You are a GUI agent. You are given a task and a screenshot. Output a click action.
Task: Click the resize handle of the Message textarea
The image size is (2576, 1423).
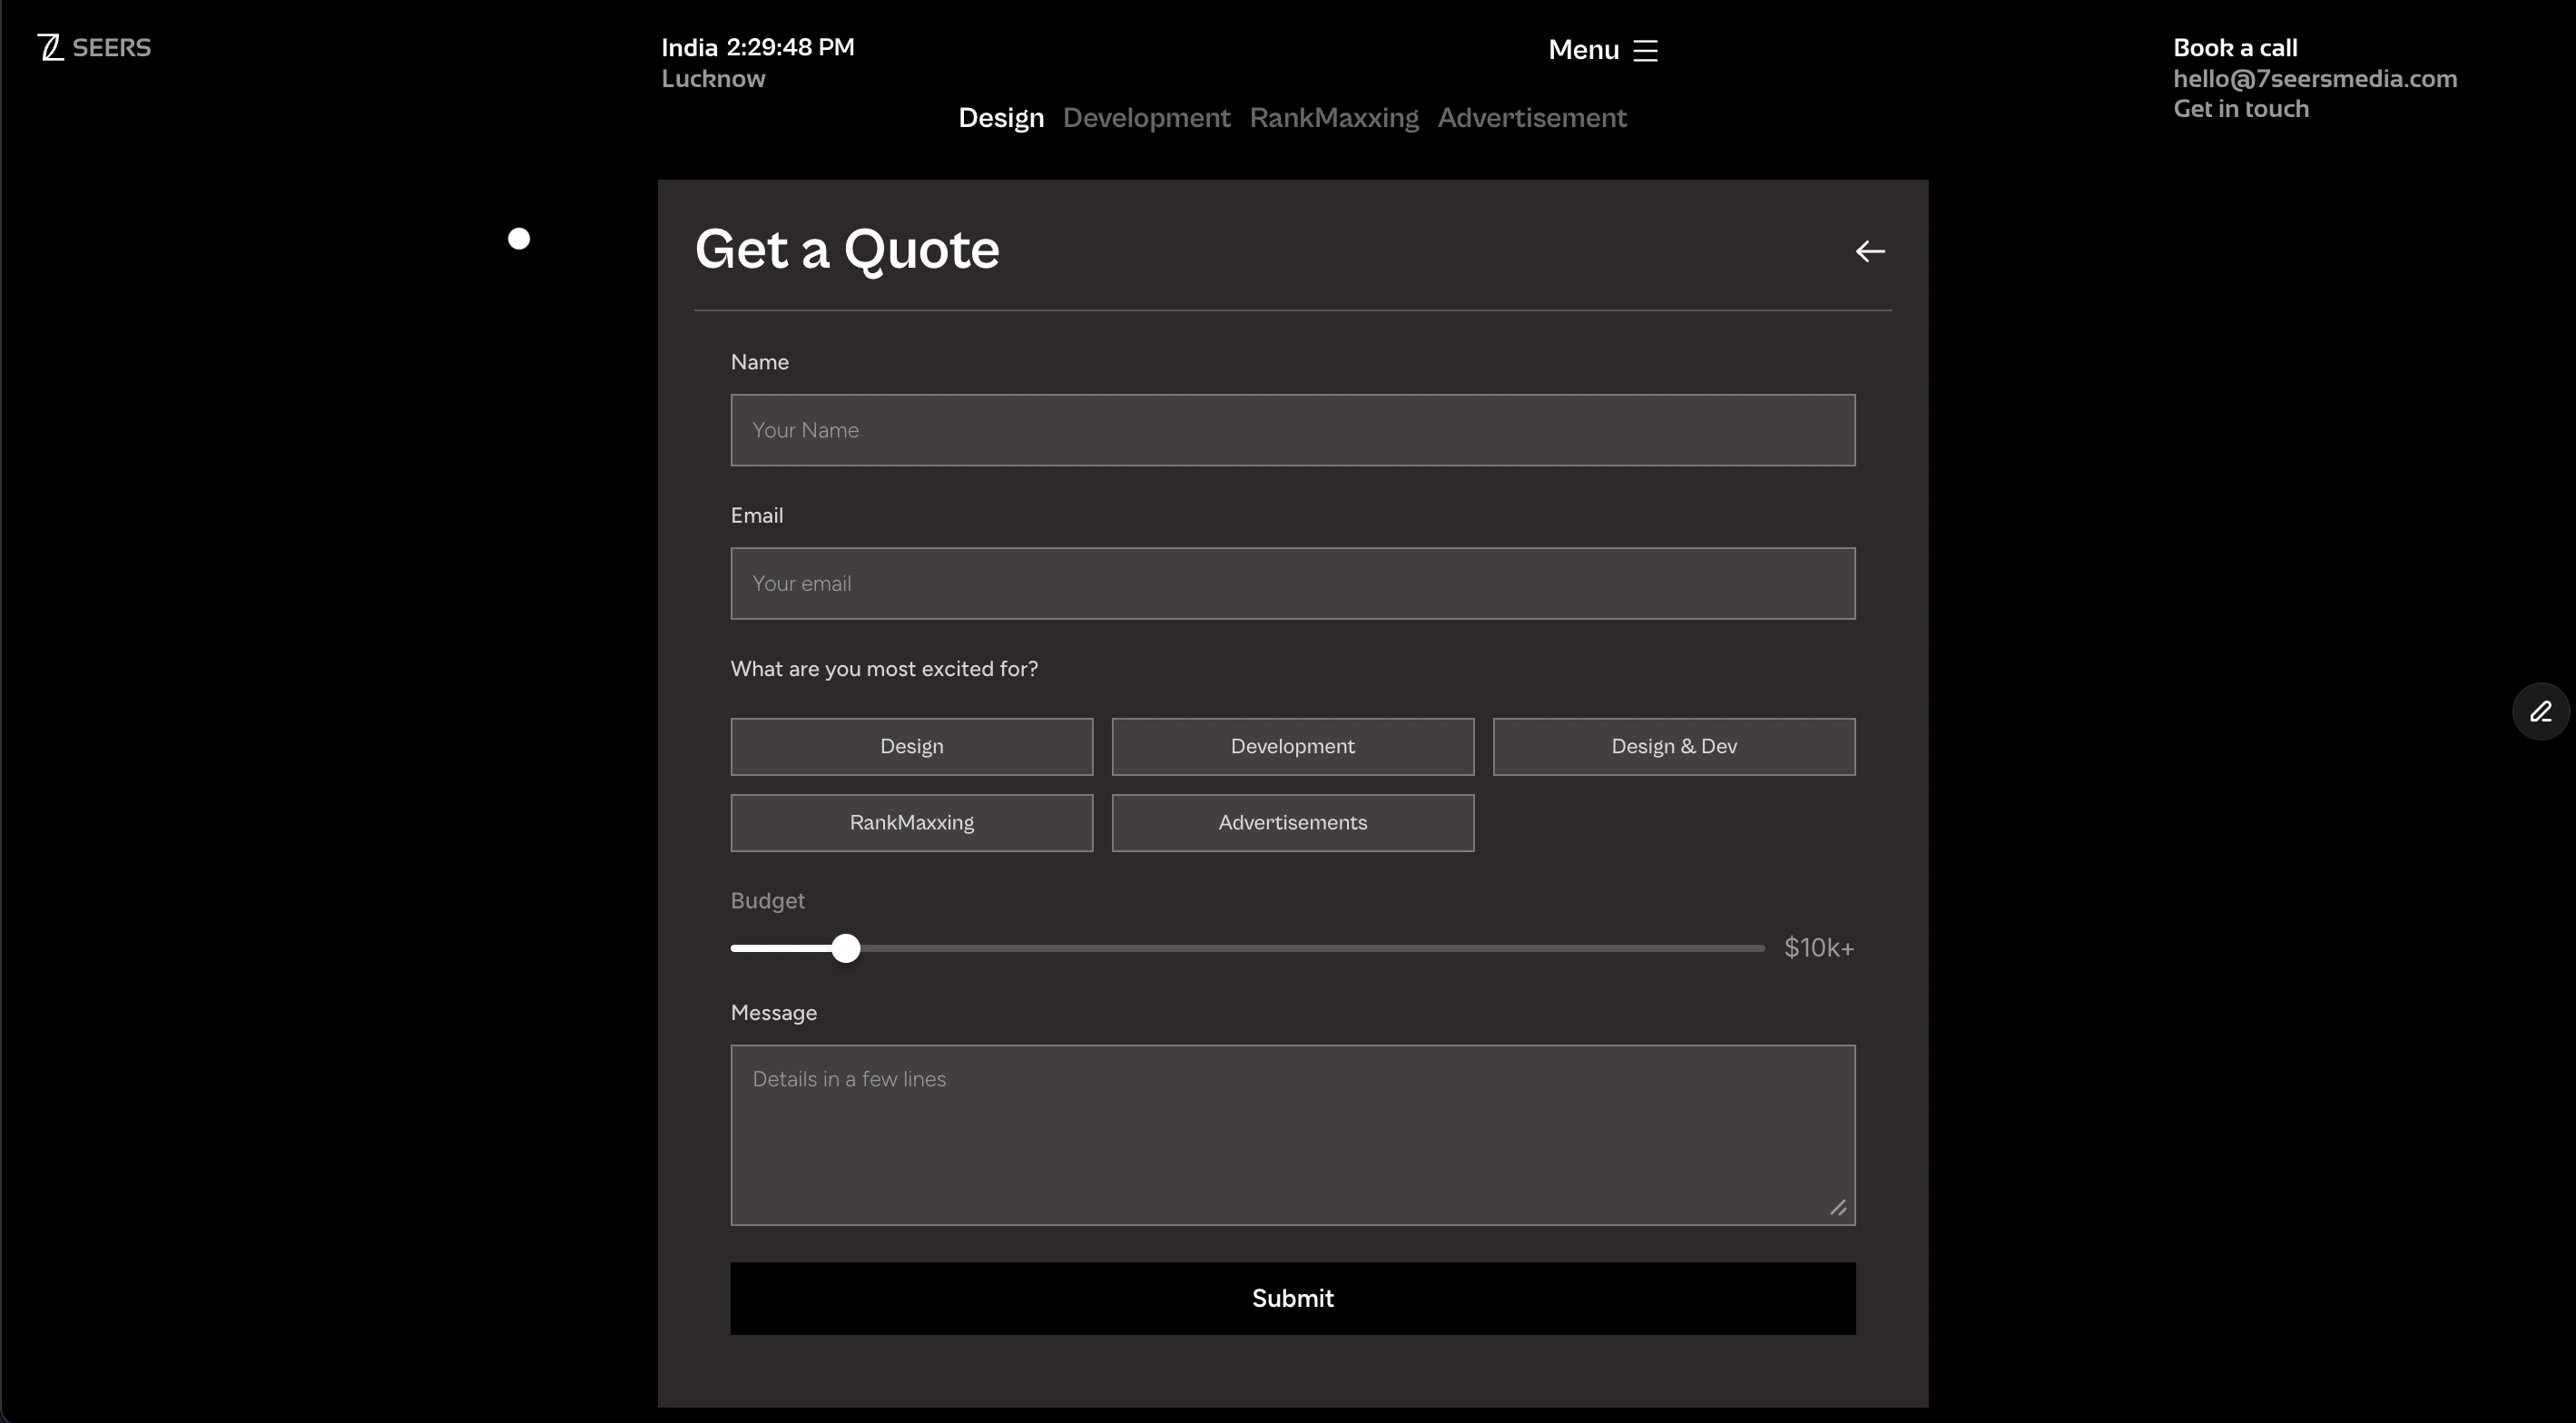coord(1838,1207)
